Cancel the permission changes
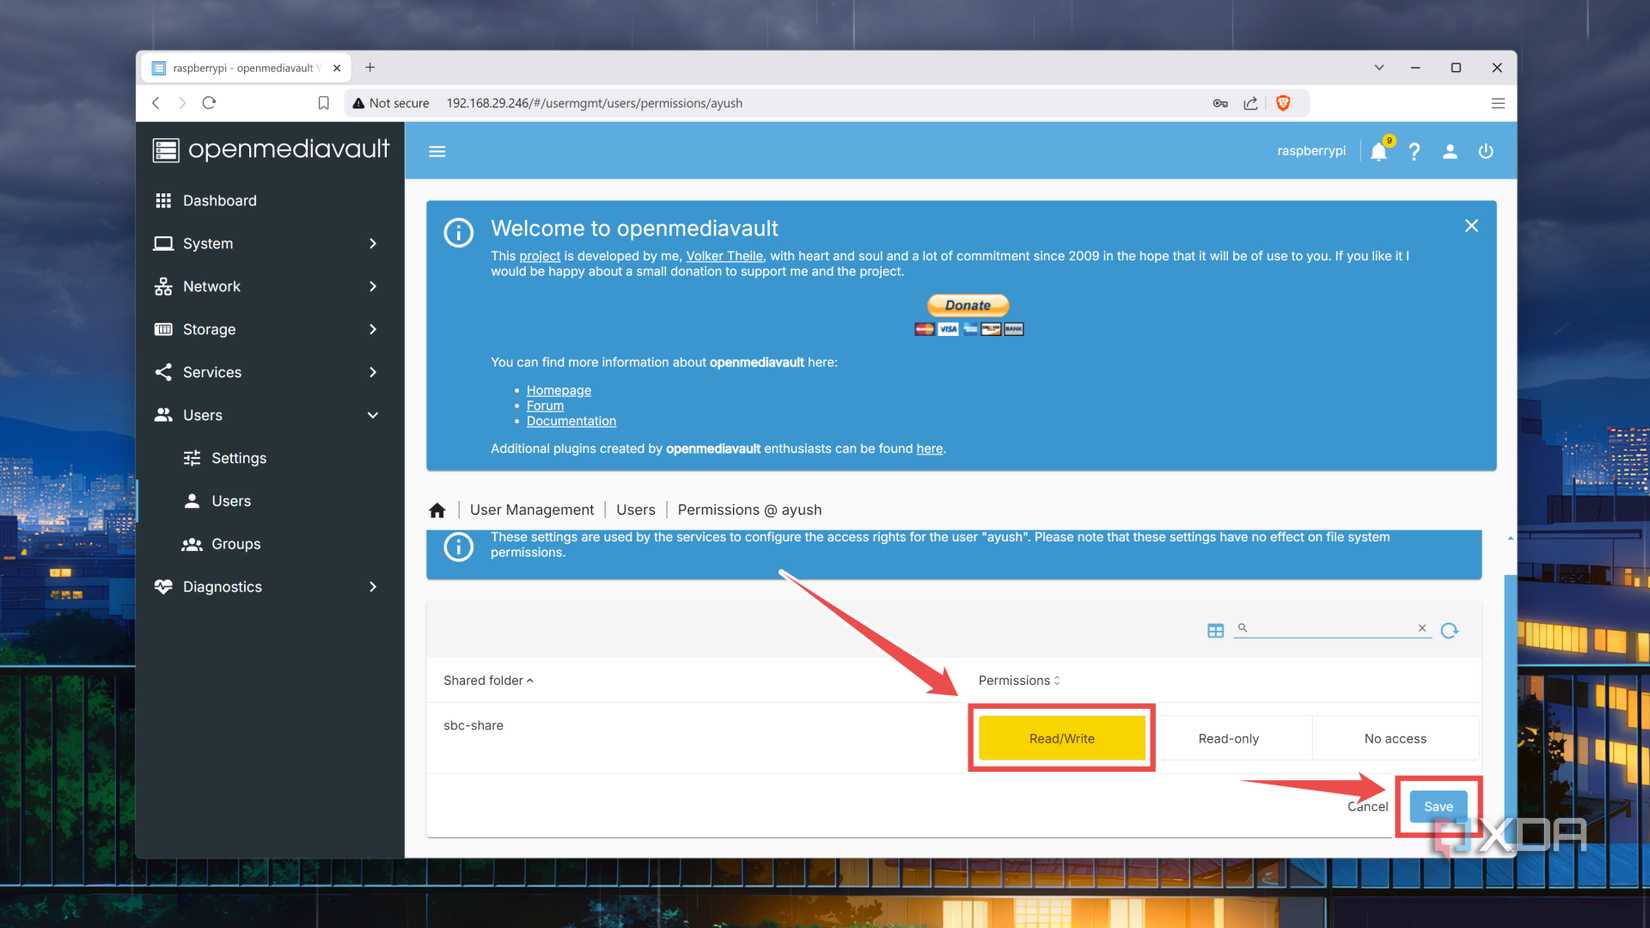The width and height of the screenshot is (1650, 928). [1367, 806]
